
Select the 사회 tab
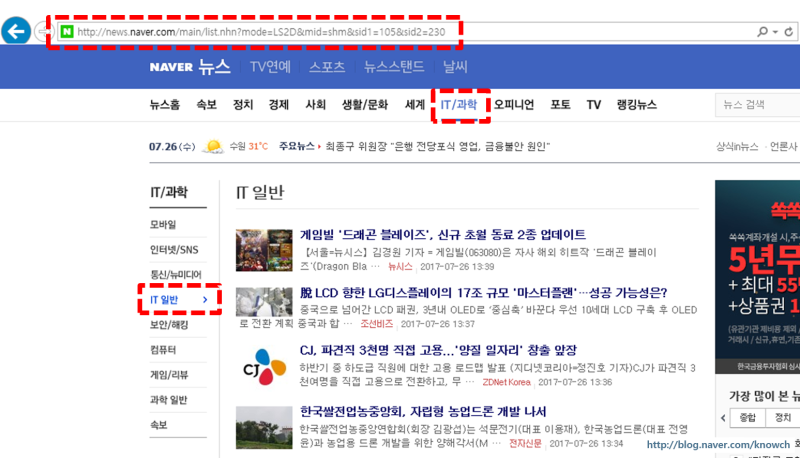click(315, 105)
